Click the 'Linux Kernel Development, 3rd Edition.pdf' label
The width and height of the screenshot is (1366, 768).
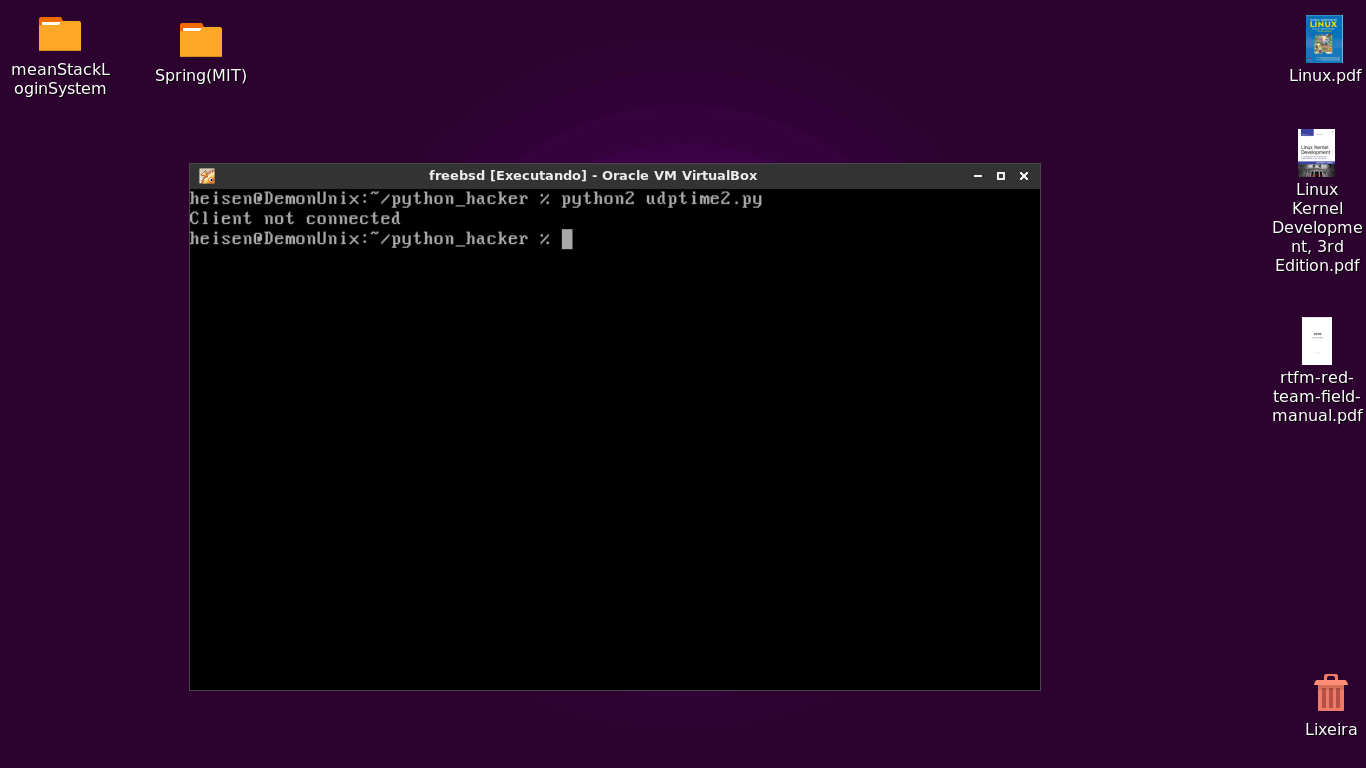tap(1316, 227)
